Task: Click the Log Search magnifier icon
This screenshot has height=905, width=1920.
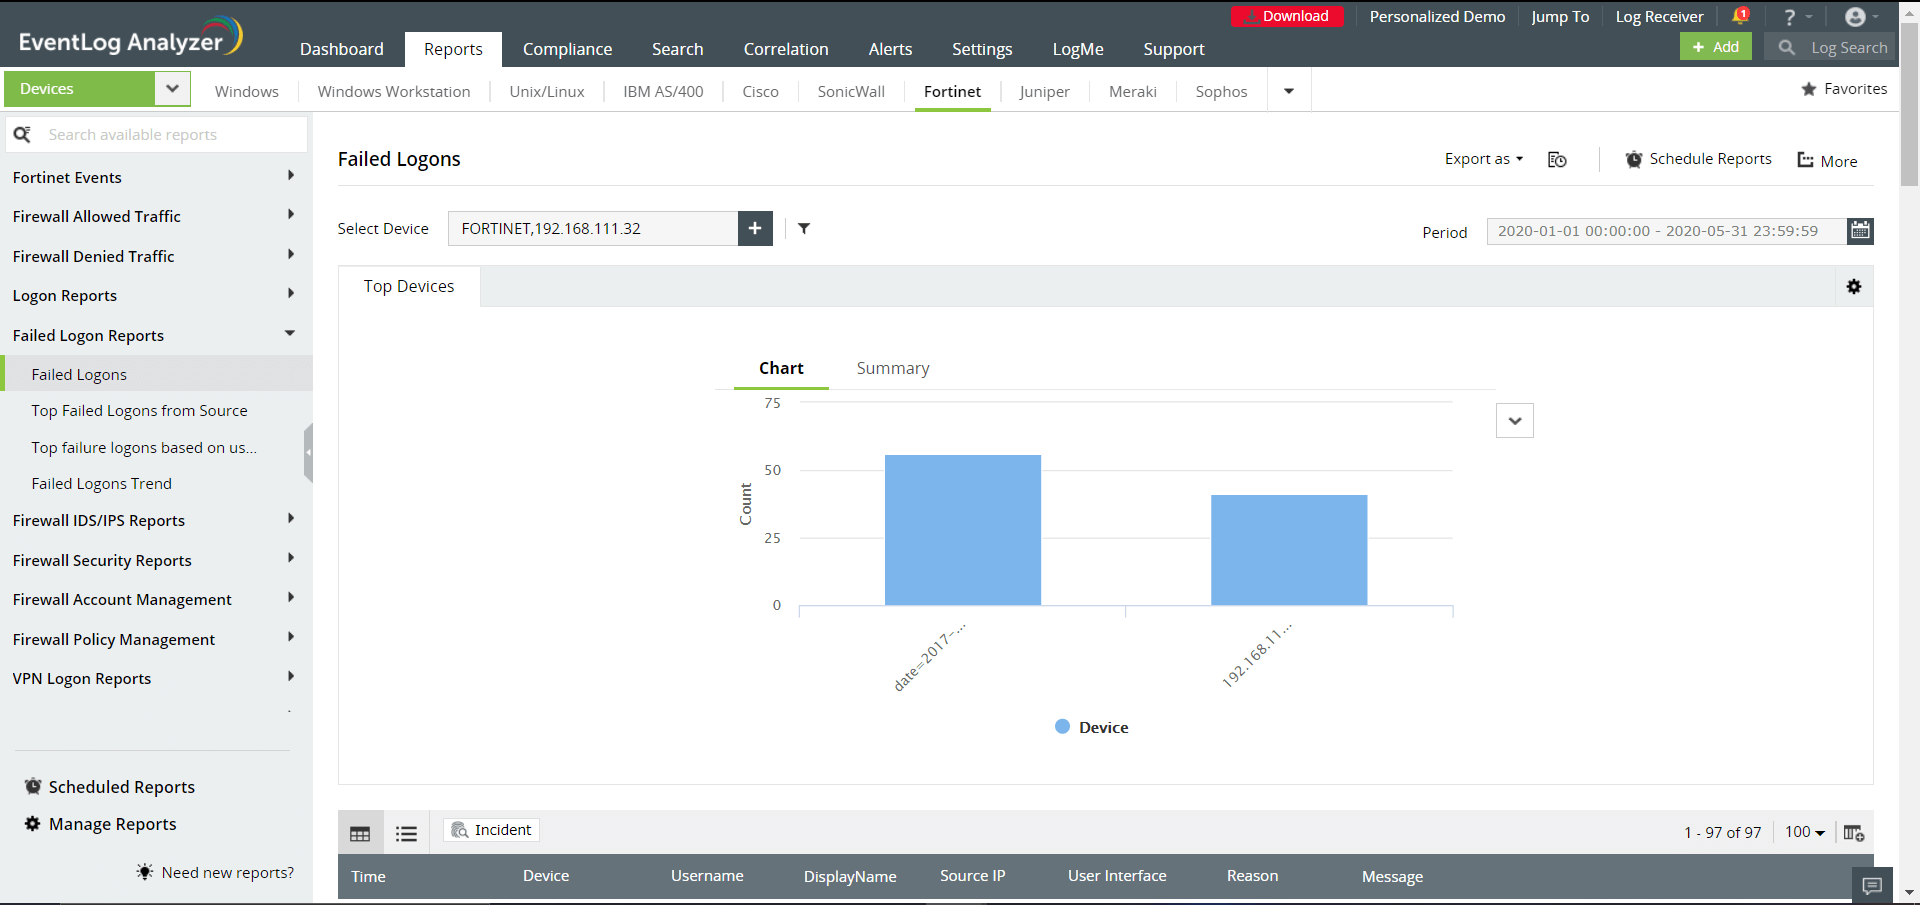Action: pos(1786,47)
